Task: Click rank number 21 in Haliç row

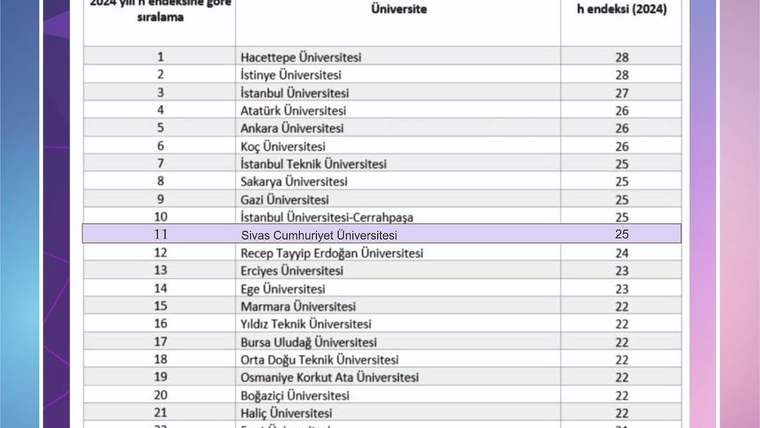Action: [160, 412]
